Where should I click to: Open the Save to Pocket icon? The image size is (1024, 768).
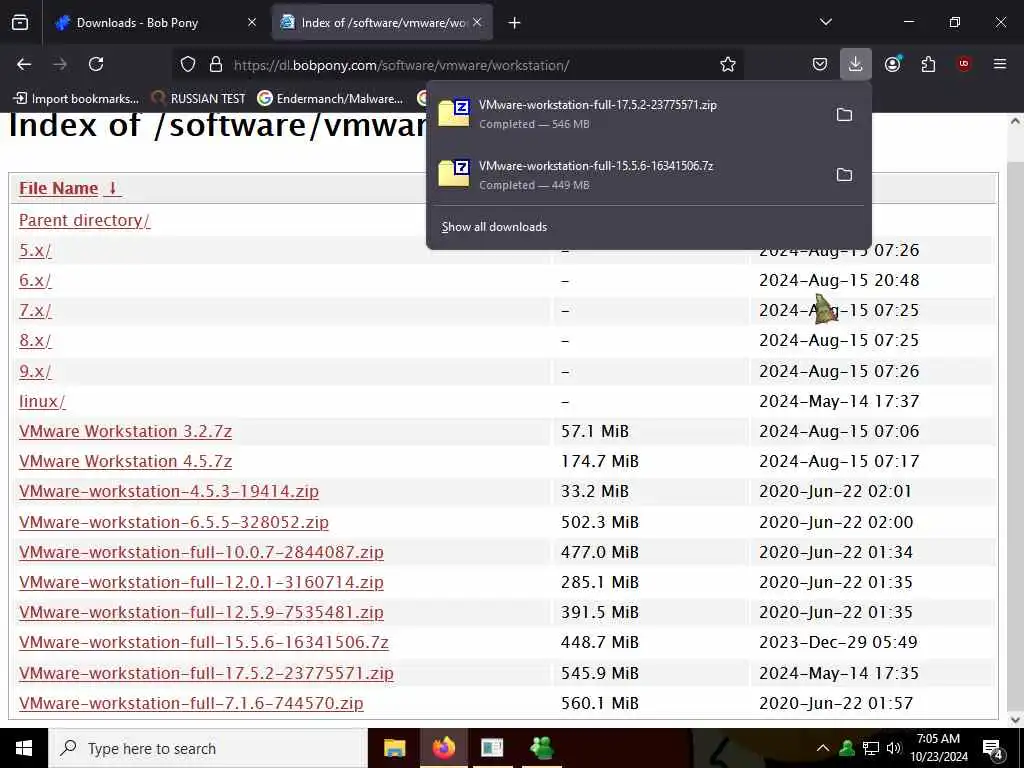(820, 64)
